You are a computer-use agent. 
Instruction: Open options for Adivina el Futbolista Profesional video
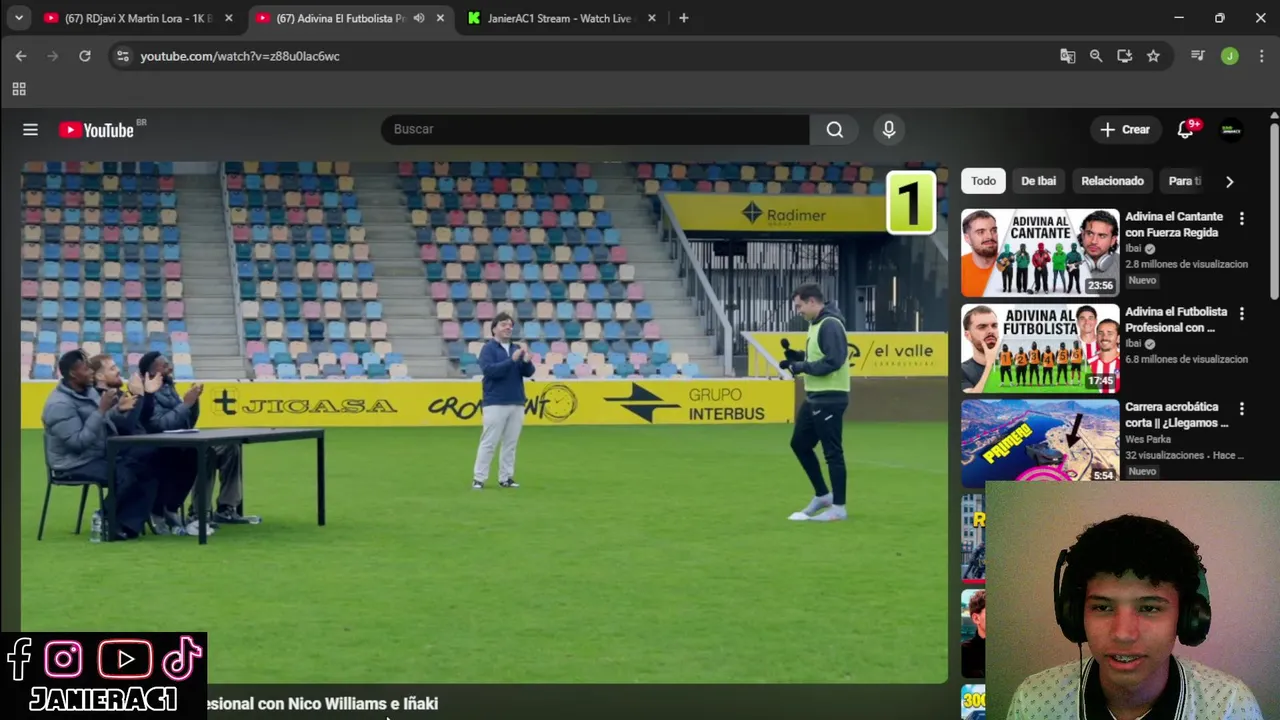1241,313
